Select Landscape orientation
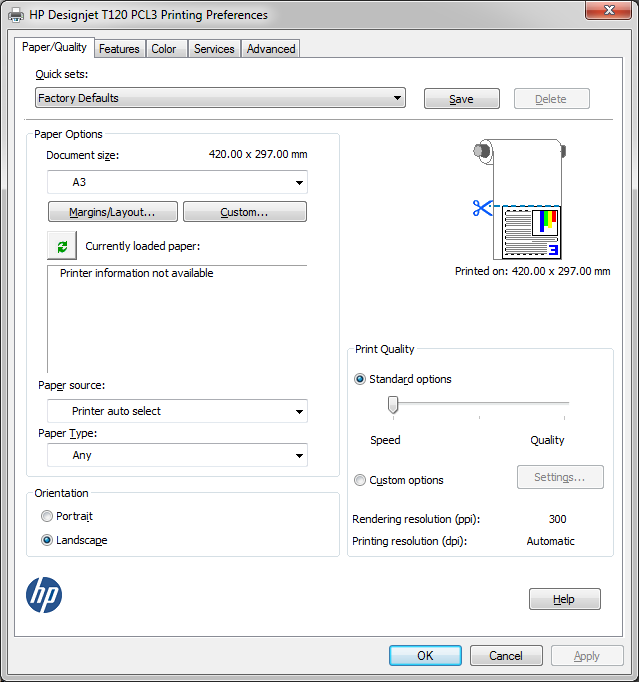Image resolution: width=639 pixels, height=682 pixels. click(47, 540)
